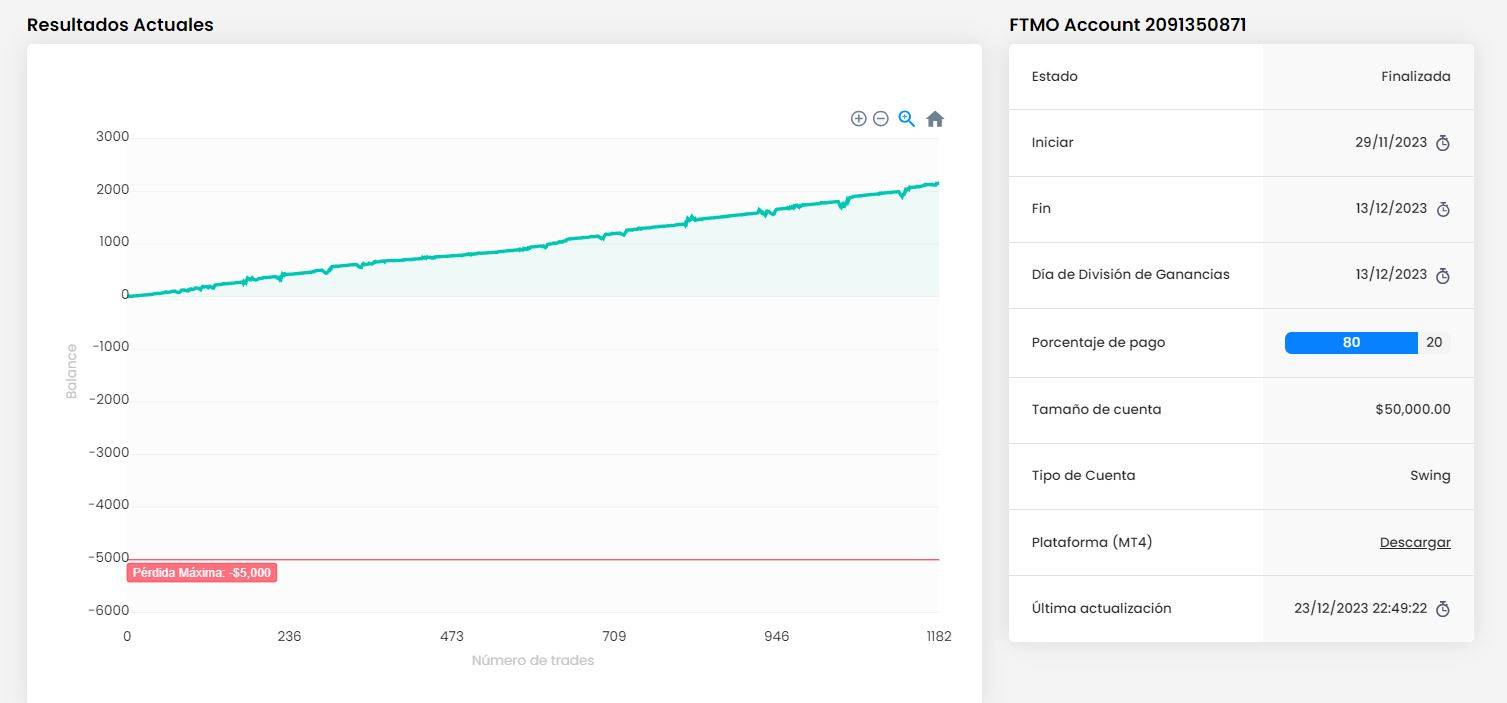The image size is (1507, 703).
Task: Click the Finalizada status value
Action: 1415,76
